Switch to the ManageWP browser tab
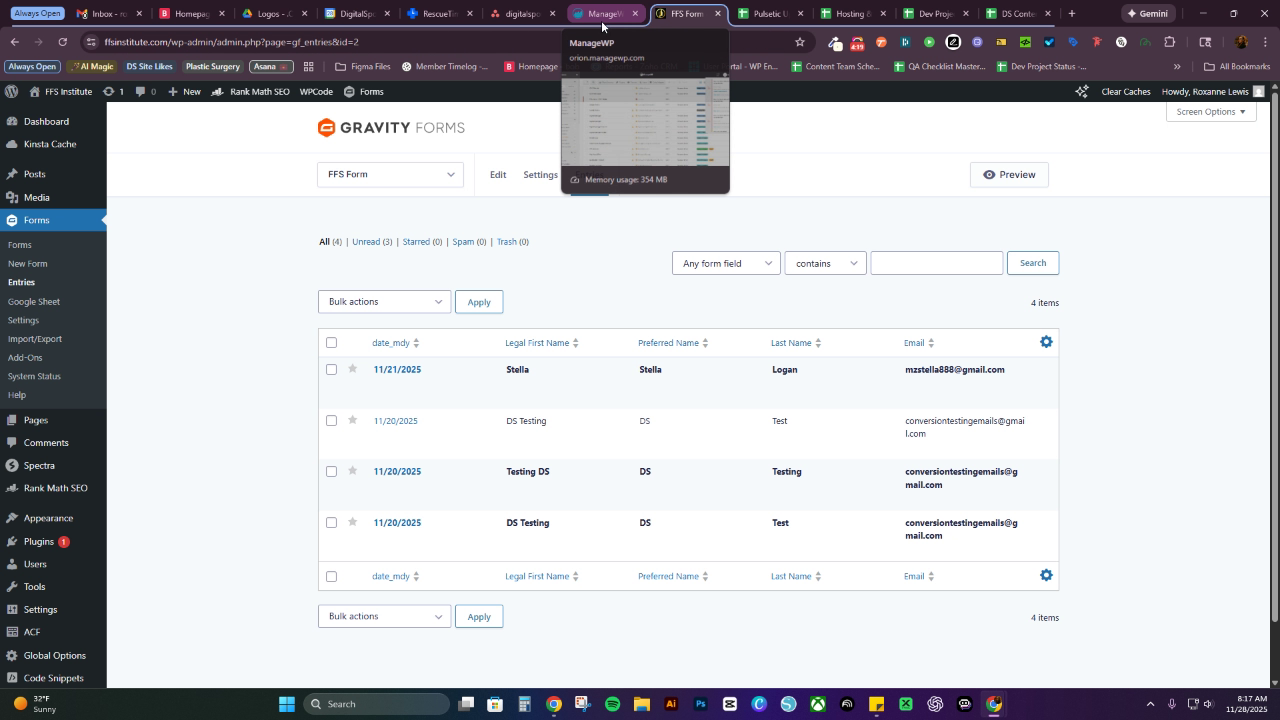Screen dimensions: 1280x720 (x=606, y=14)
